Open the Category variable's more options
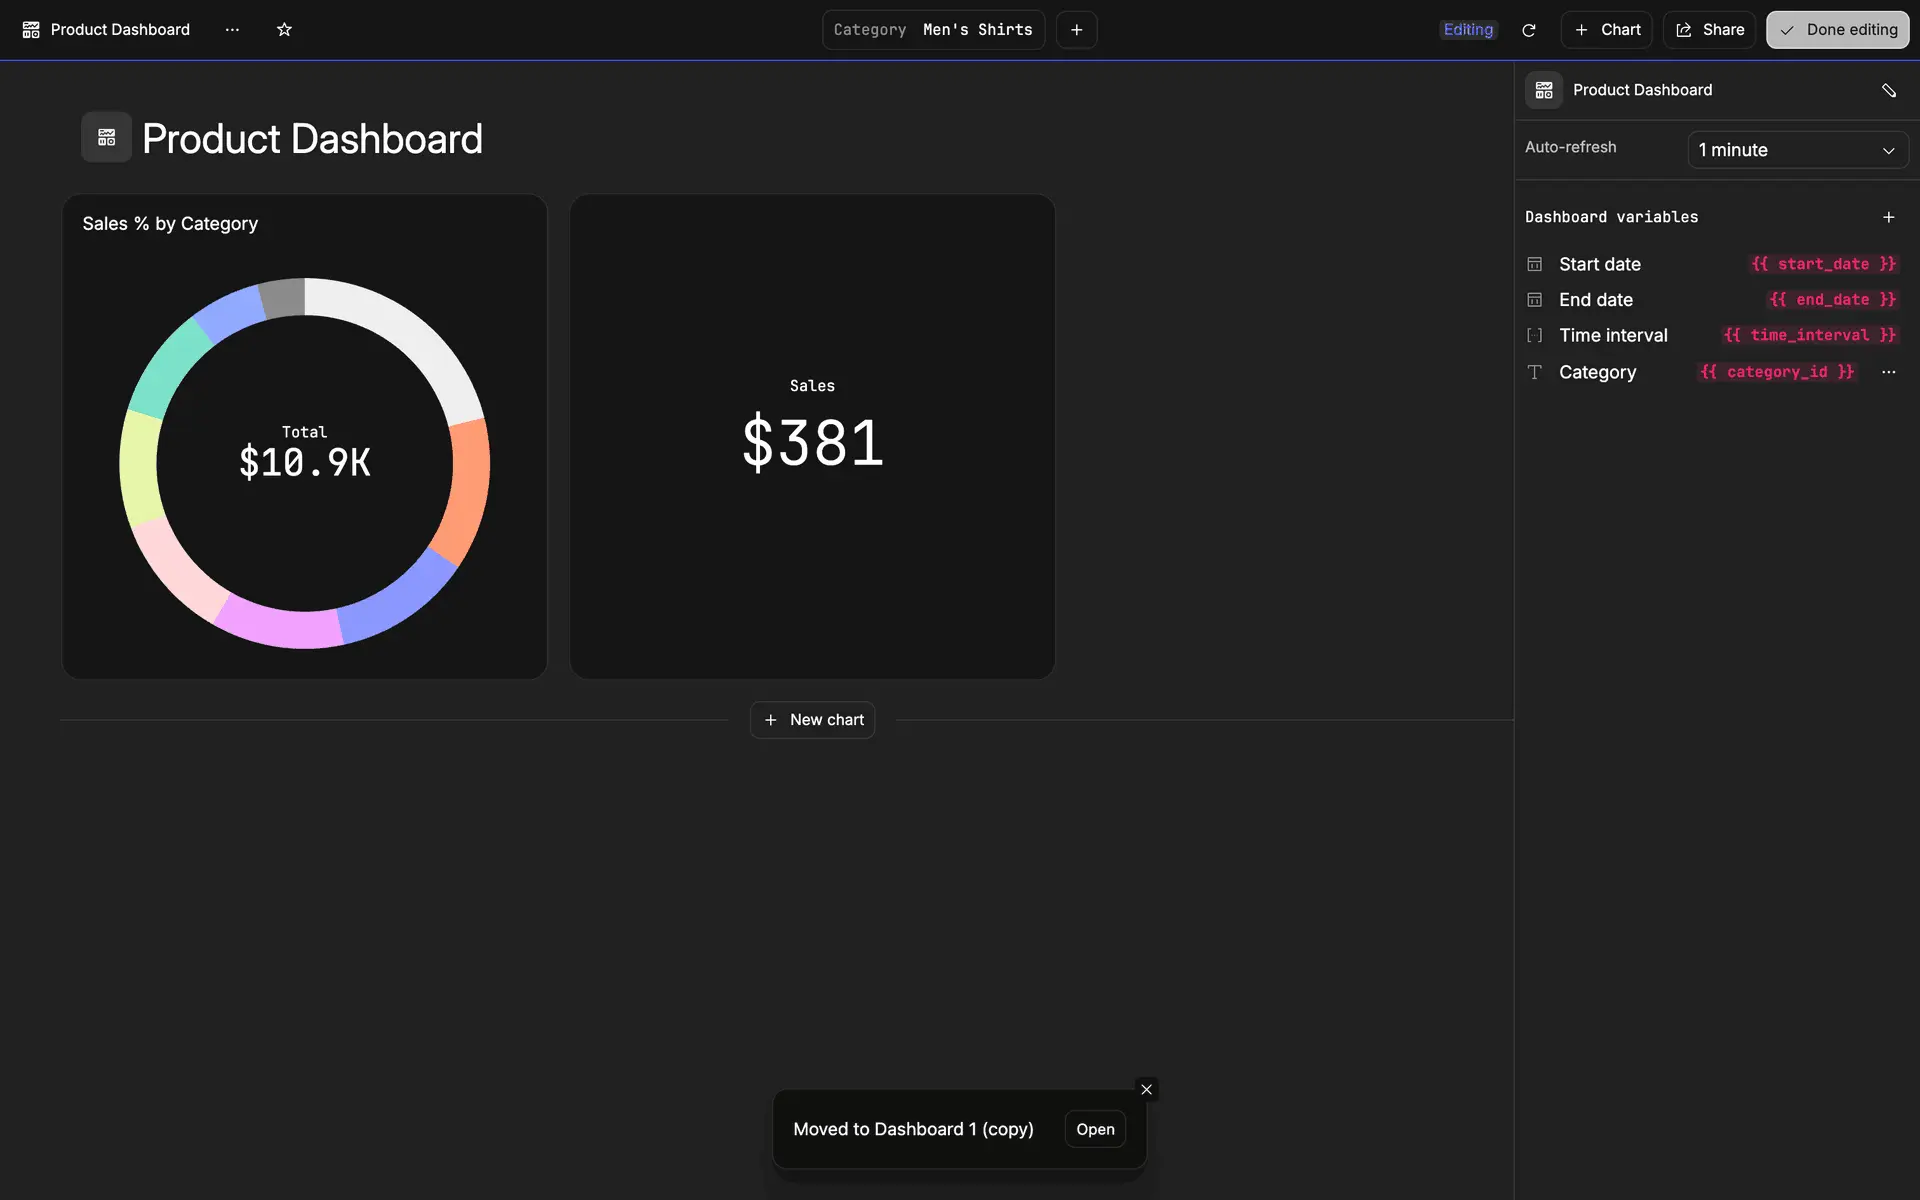1920x1200 pixels. [1888, 372]
